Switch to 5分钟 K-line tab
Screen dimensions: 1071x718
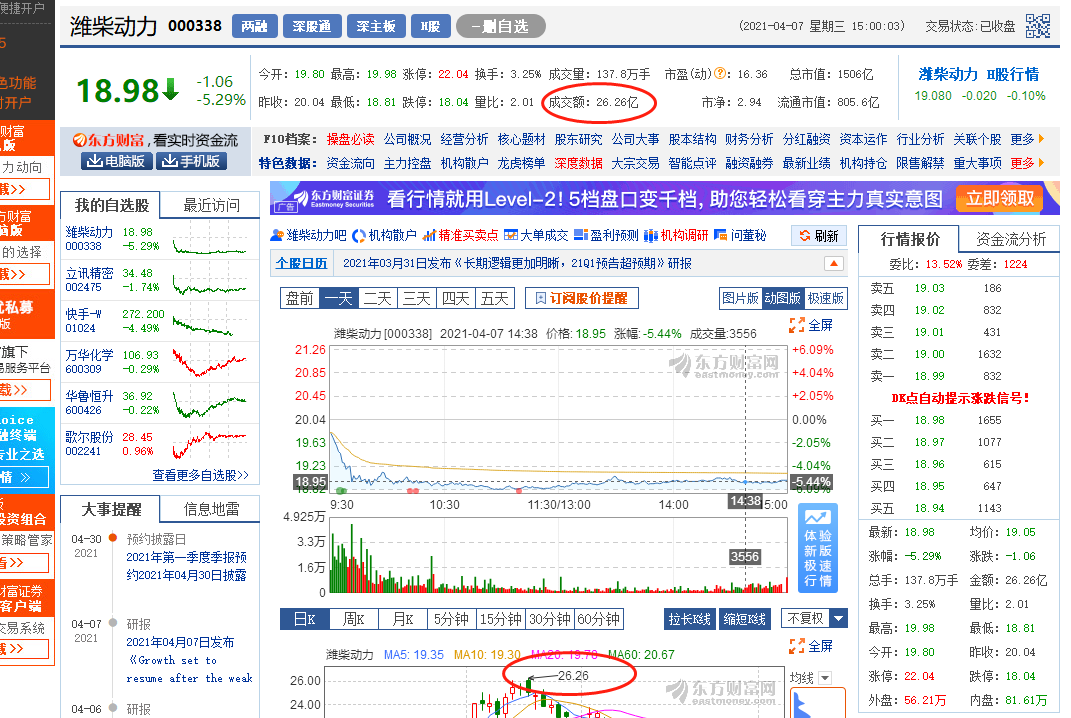coord(451,619)
